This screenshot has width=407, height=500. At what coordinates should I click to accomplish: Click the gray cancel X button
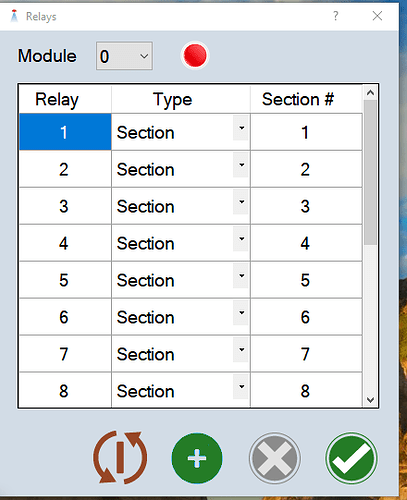click(275, 458)
